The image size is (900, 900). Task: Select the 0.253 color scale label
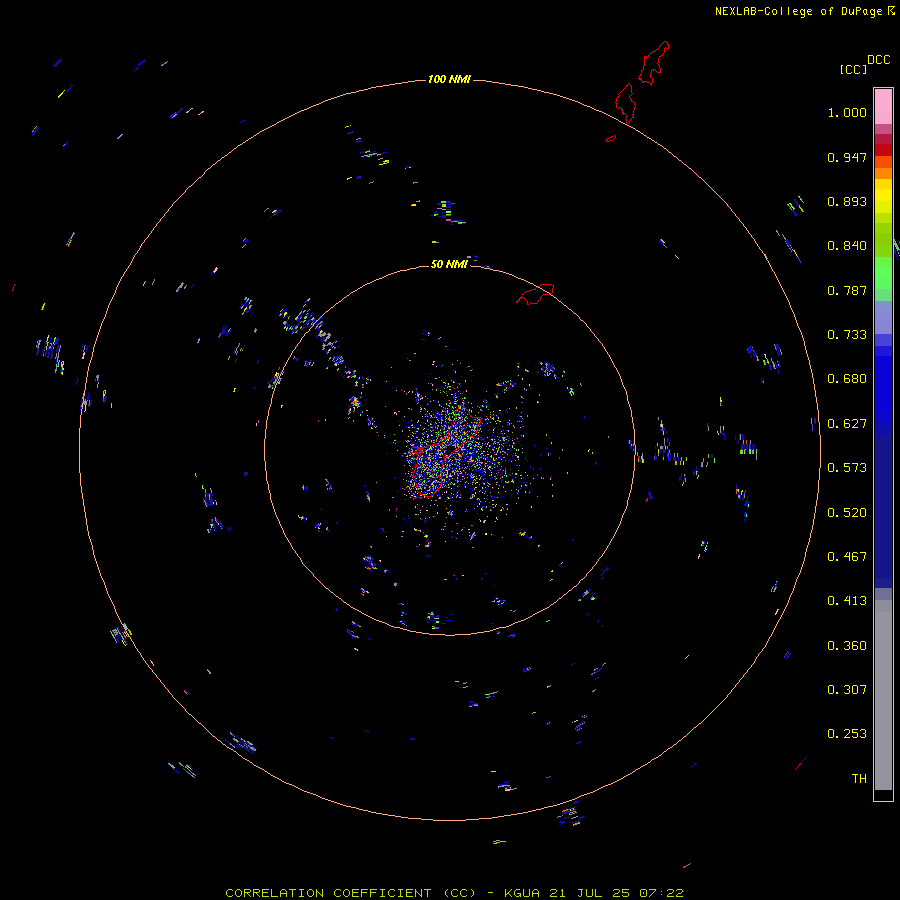(x=847, y=734)
